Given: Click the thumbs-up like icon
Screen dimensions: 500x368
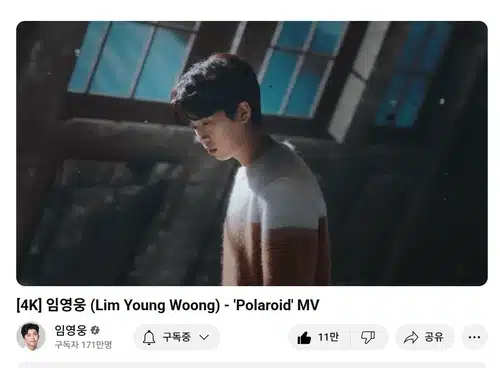Looking at the screenshot, I should tap(304, 338).
